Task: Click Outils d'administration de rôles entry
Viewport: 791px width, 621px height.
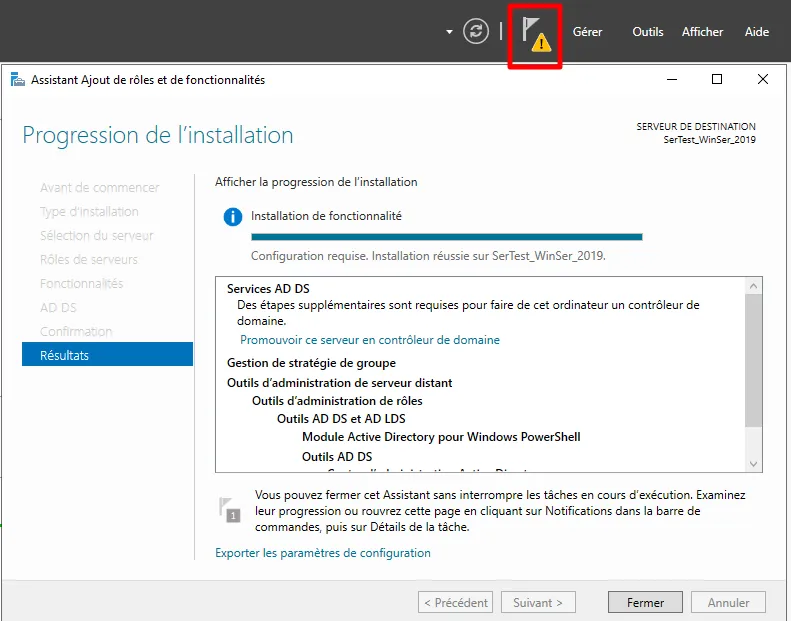Action: tap(337, 401)
